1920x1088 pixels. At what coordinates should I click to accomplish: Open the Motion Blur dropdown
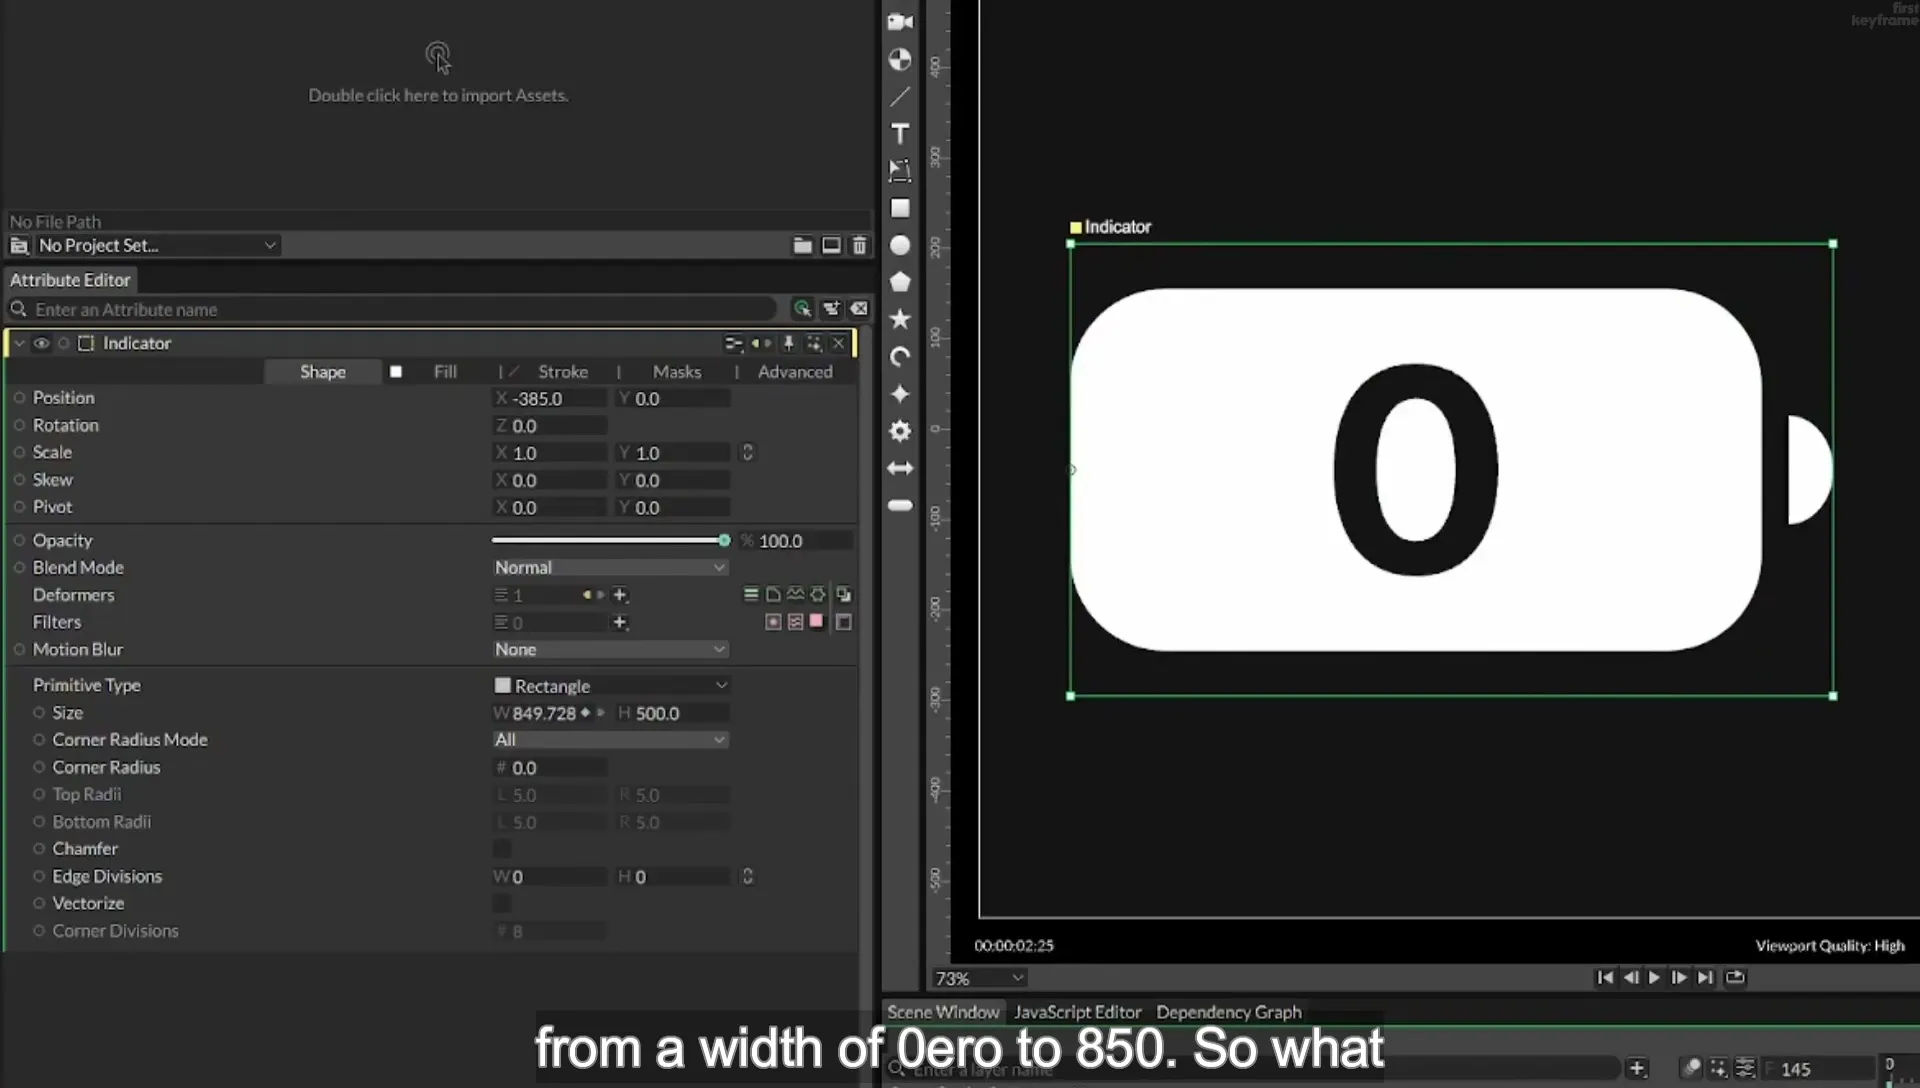(610, 649)
